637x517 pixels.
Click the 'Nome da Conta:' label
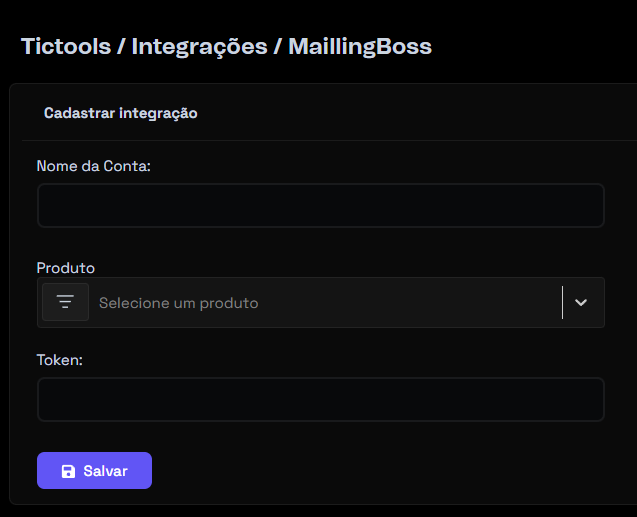click(93, 166)
